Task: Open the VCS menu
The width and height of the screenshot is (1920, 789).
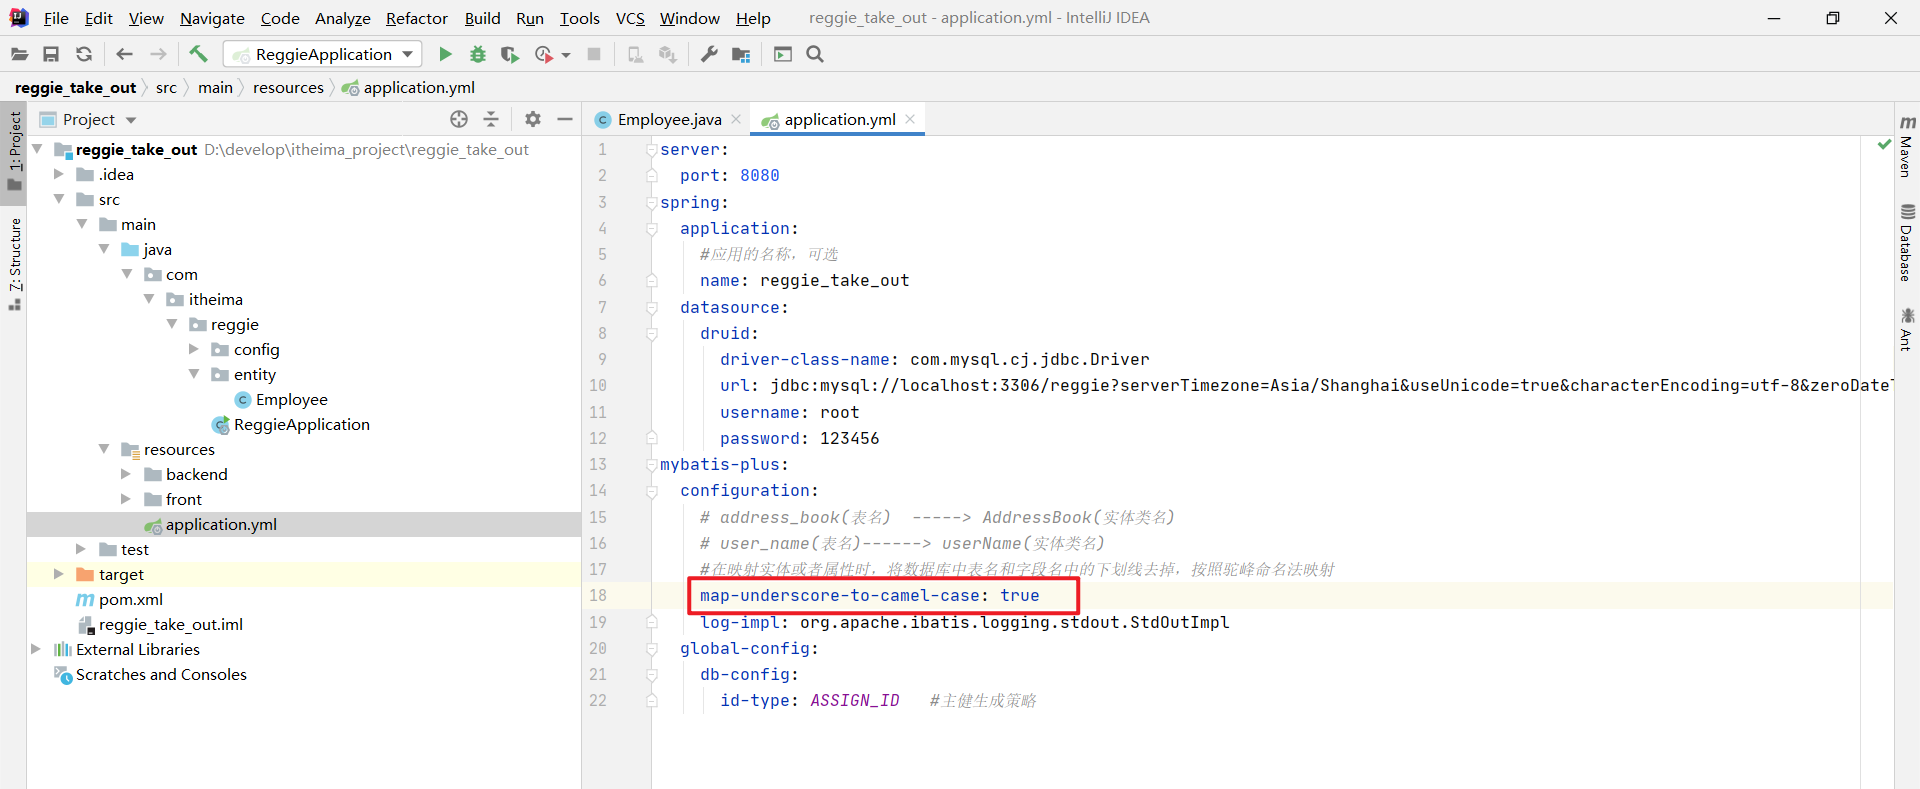Action: 630,18
